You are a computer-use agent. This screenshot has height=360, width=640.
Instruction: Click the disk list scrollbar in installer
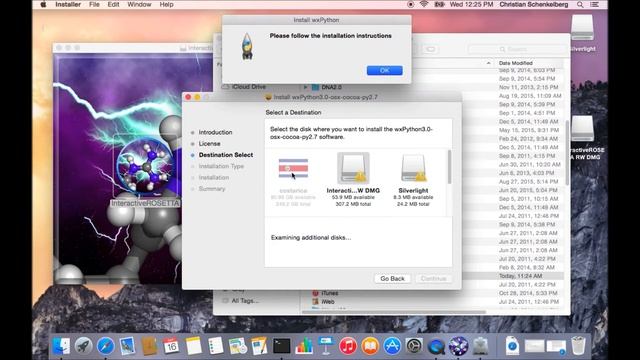coord(449,167)
